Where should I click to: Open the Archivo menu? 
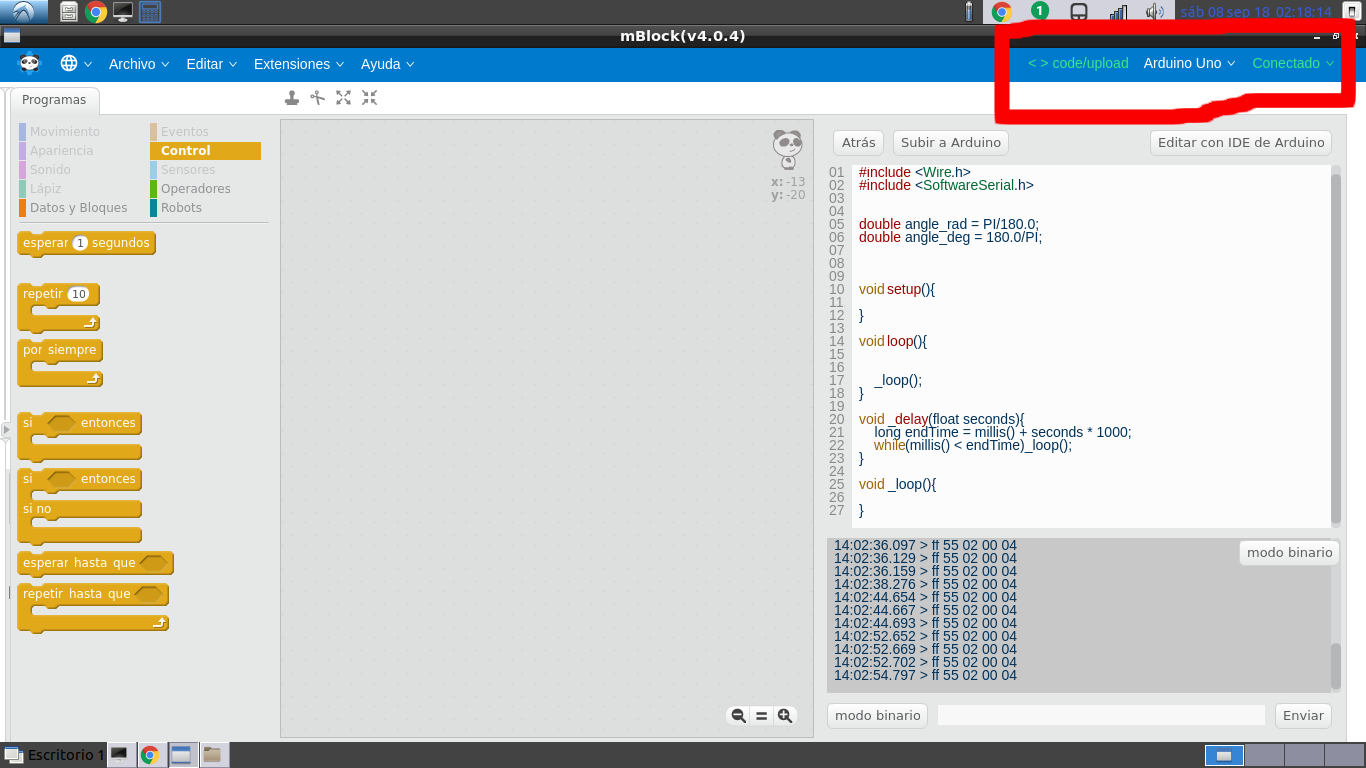click(140, 63)
